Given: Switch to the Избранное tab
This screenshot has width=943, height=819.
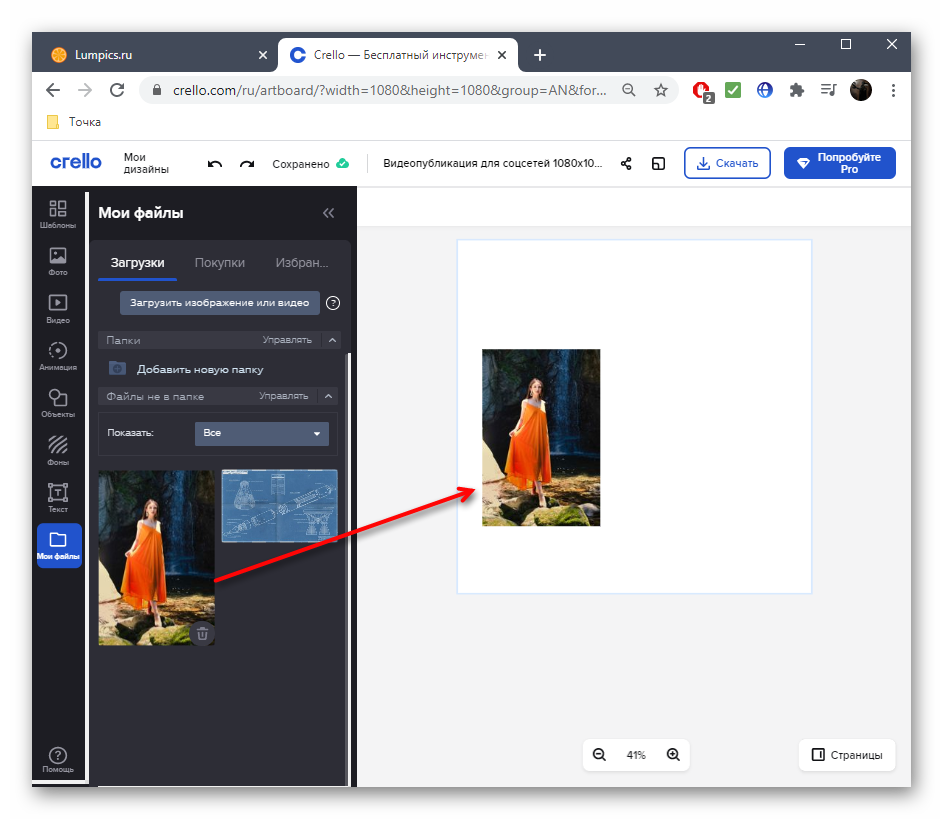Looking at the screenshot, I should (301, 263).
